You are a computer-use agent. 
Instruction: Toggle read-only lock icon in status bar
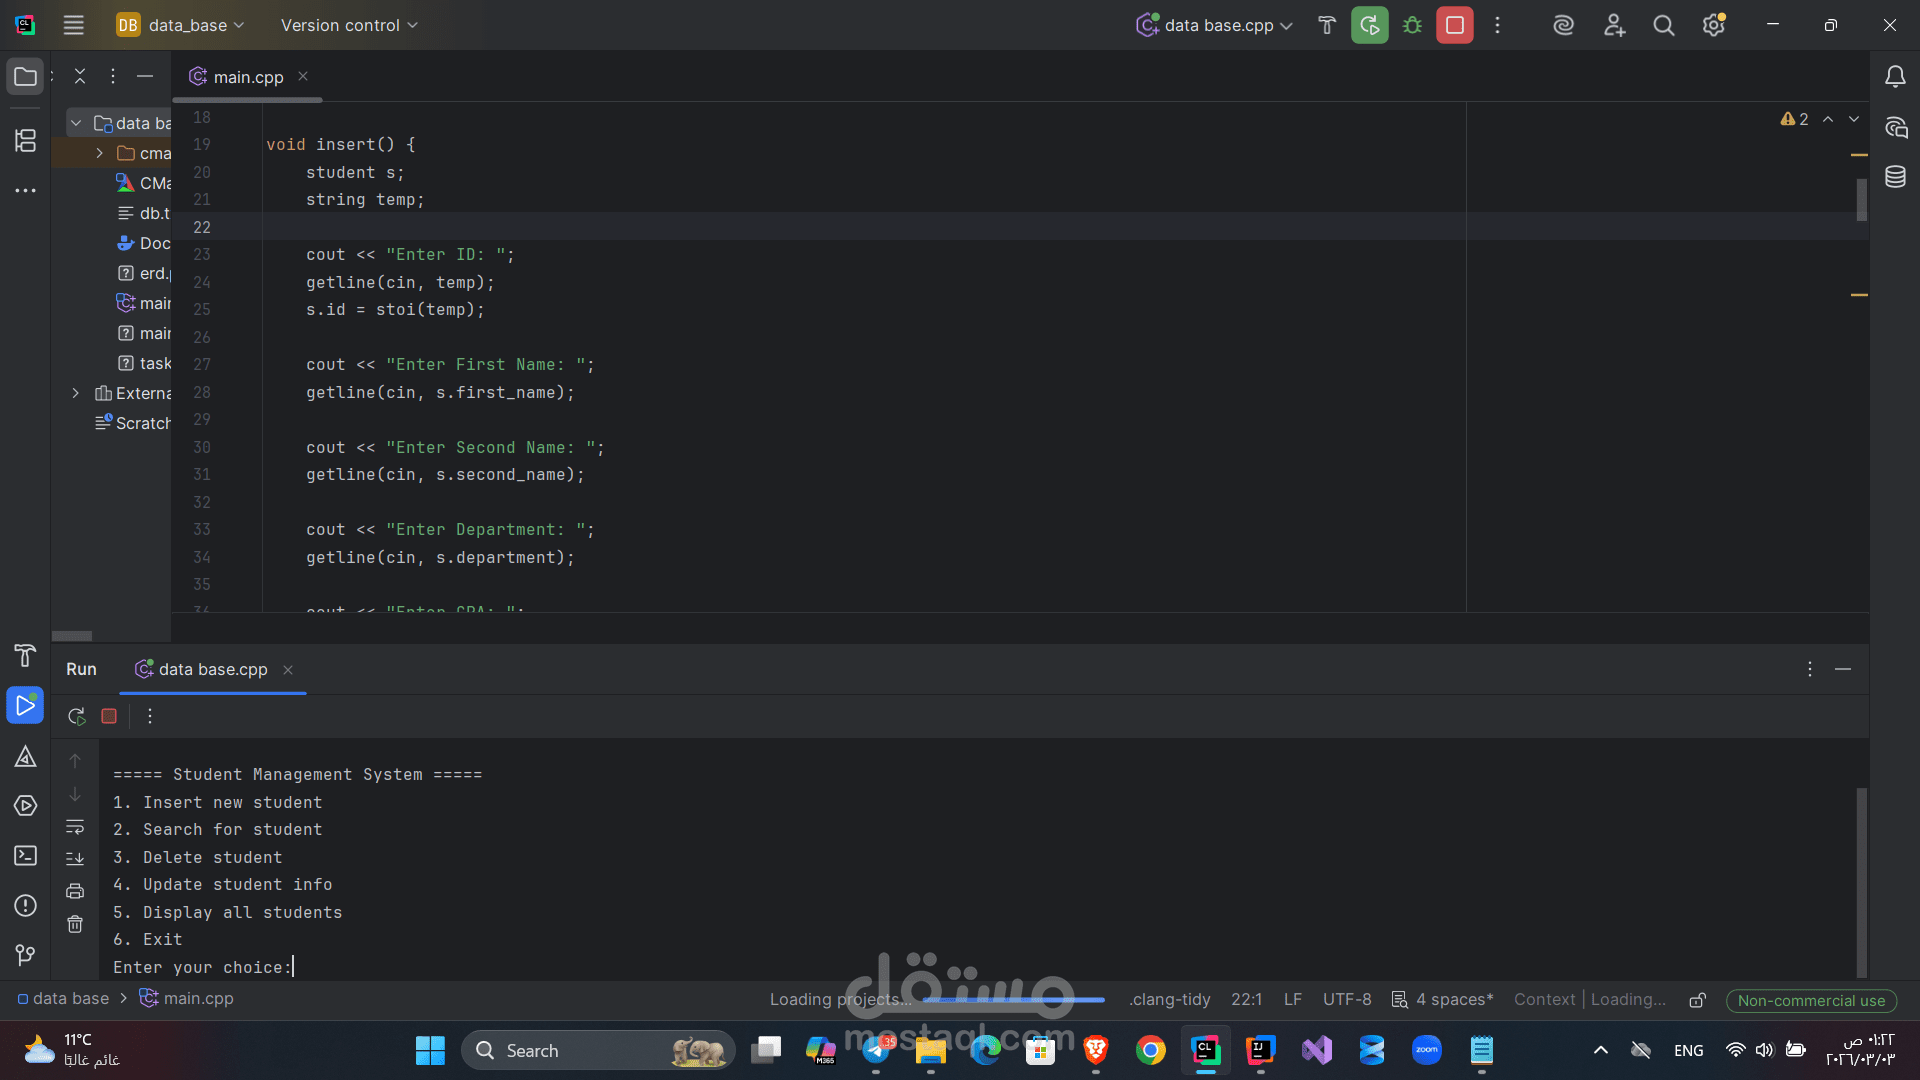1697,1000
